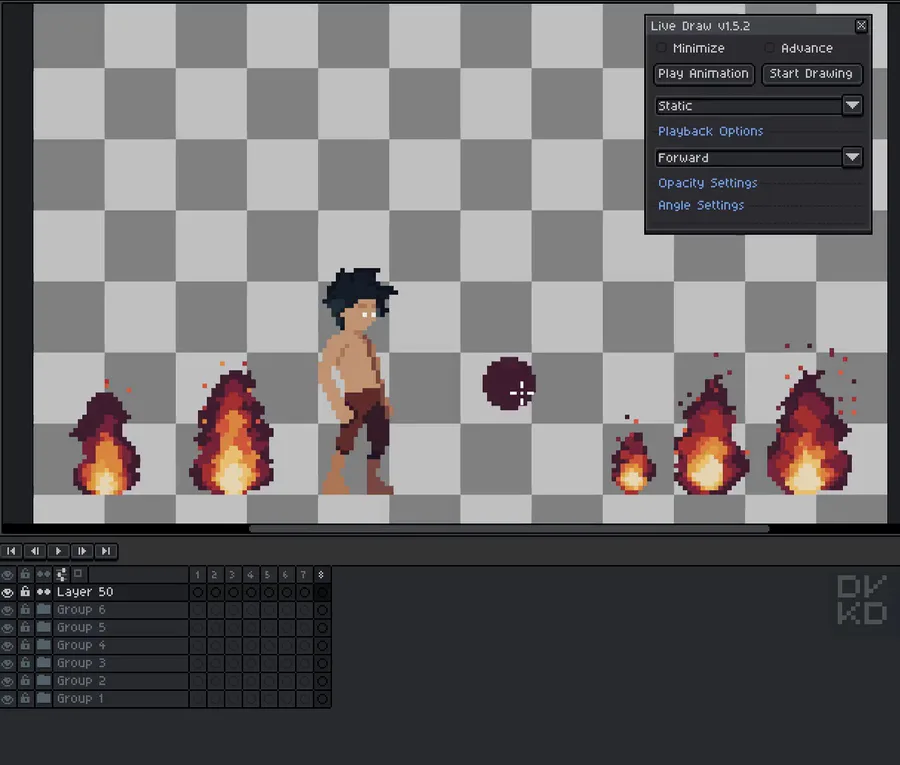Enable the Advance checkbox in Live Draw
900x765 pixels.
(770, 48)
